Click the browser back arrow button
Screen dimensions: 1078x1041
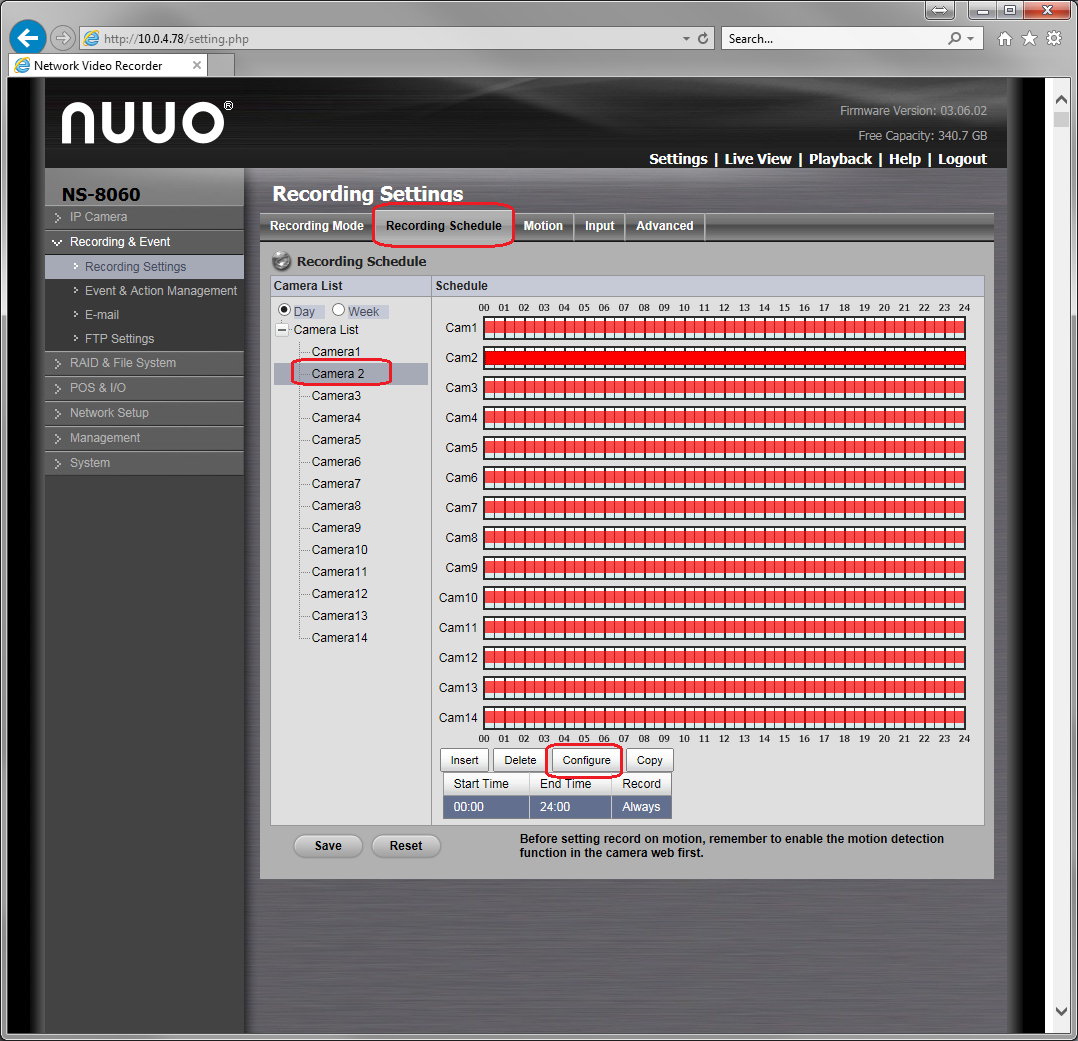point(27,37)
